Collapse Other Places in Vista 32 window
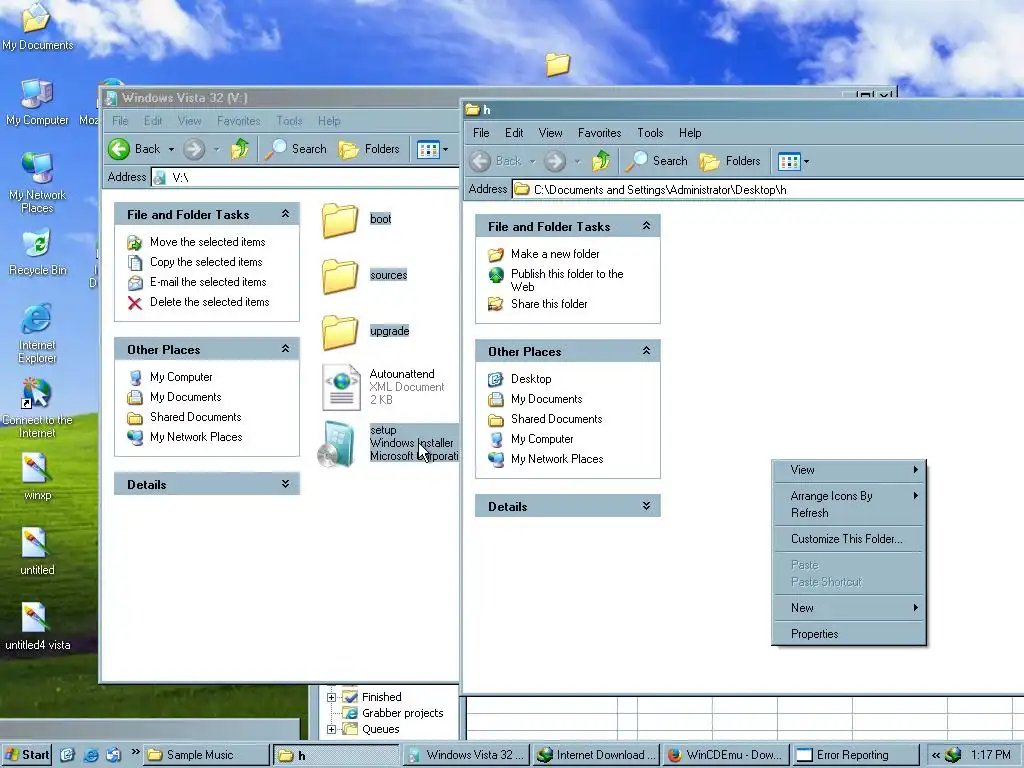 pyautogui.click(x=285, y=349)
